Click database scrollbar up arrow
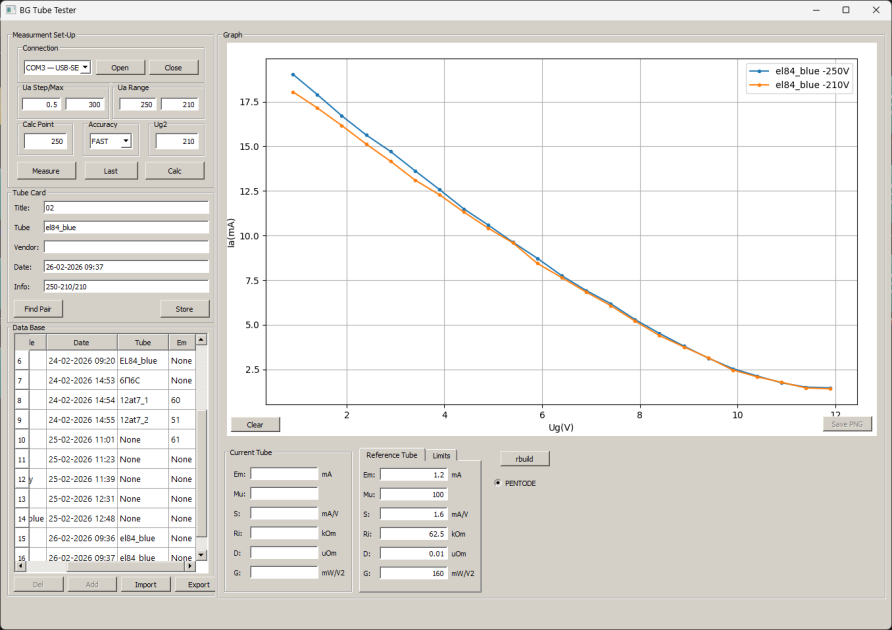 click(201, 340)
